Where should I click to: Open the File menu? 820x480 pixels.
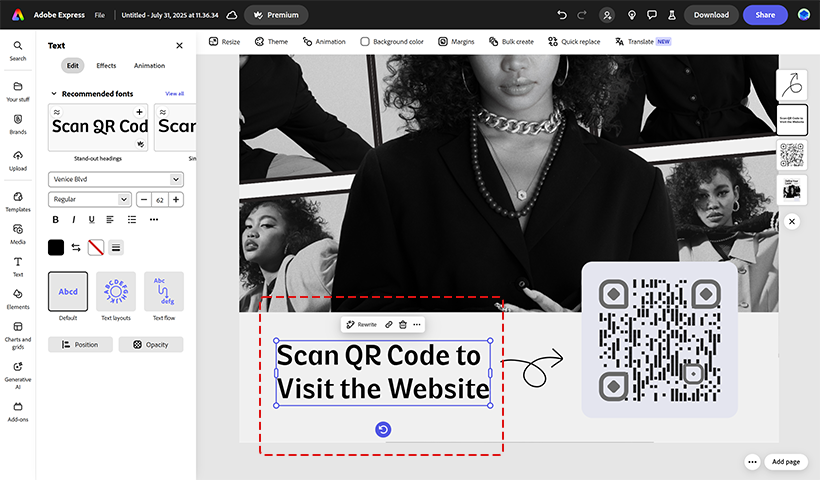pyautogui.click(x=99, y=15)
